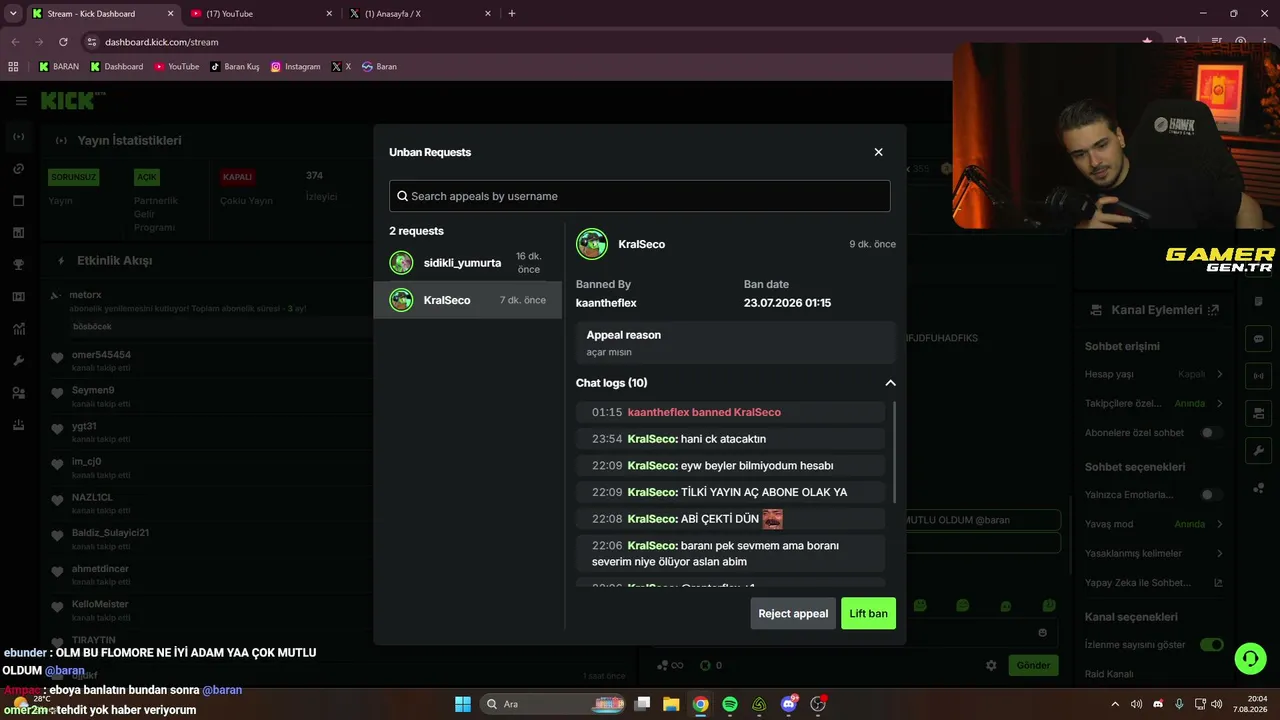Select sidikli_yumurta unban request
The width and height of the screenshot is (1280, 720).
468,263
